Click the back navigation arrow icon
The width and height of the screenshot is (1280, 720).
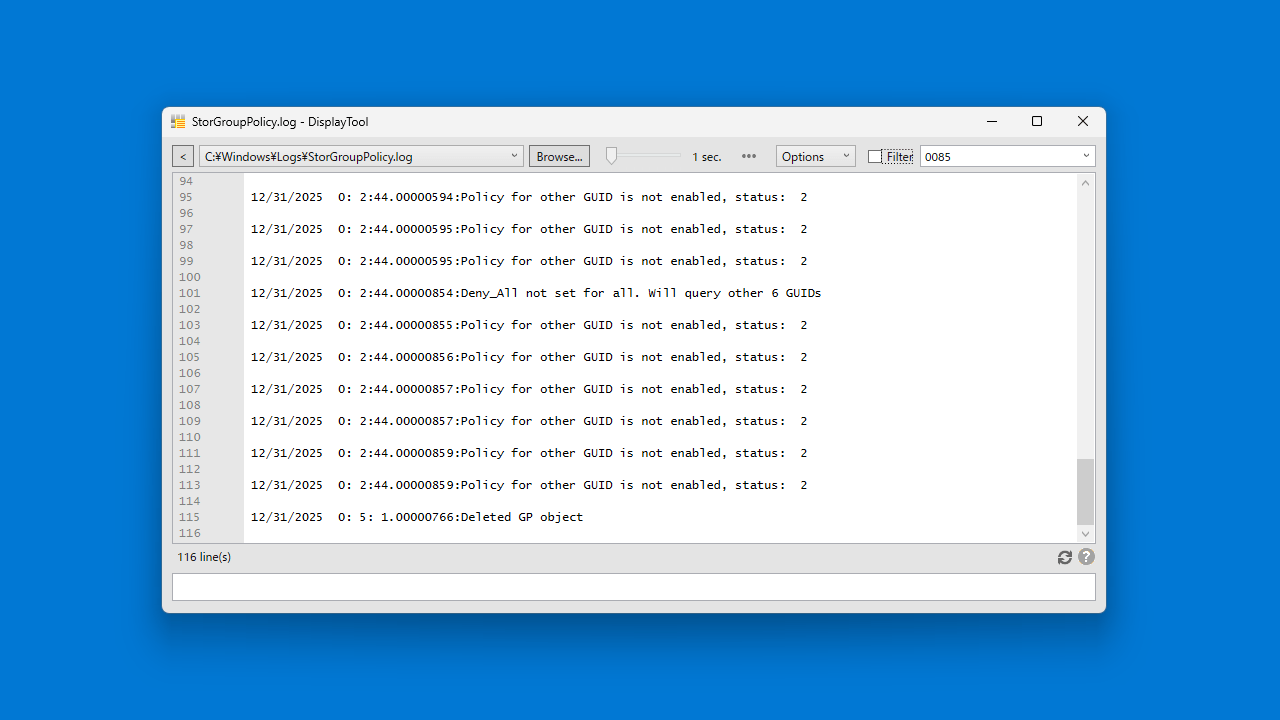coord(182,156)
